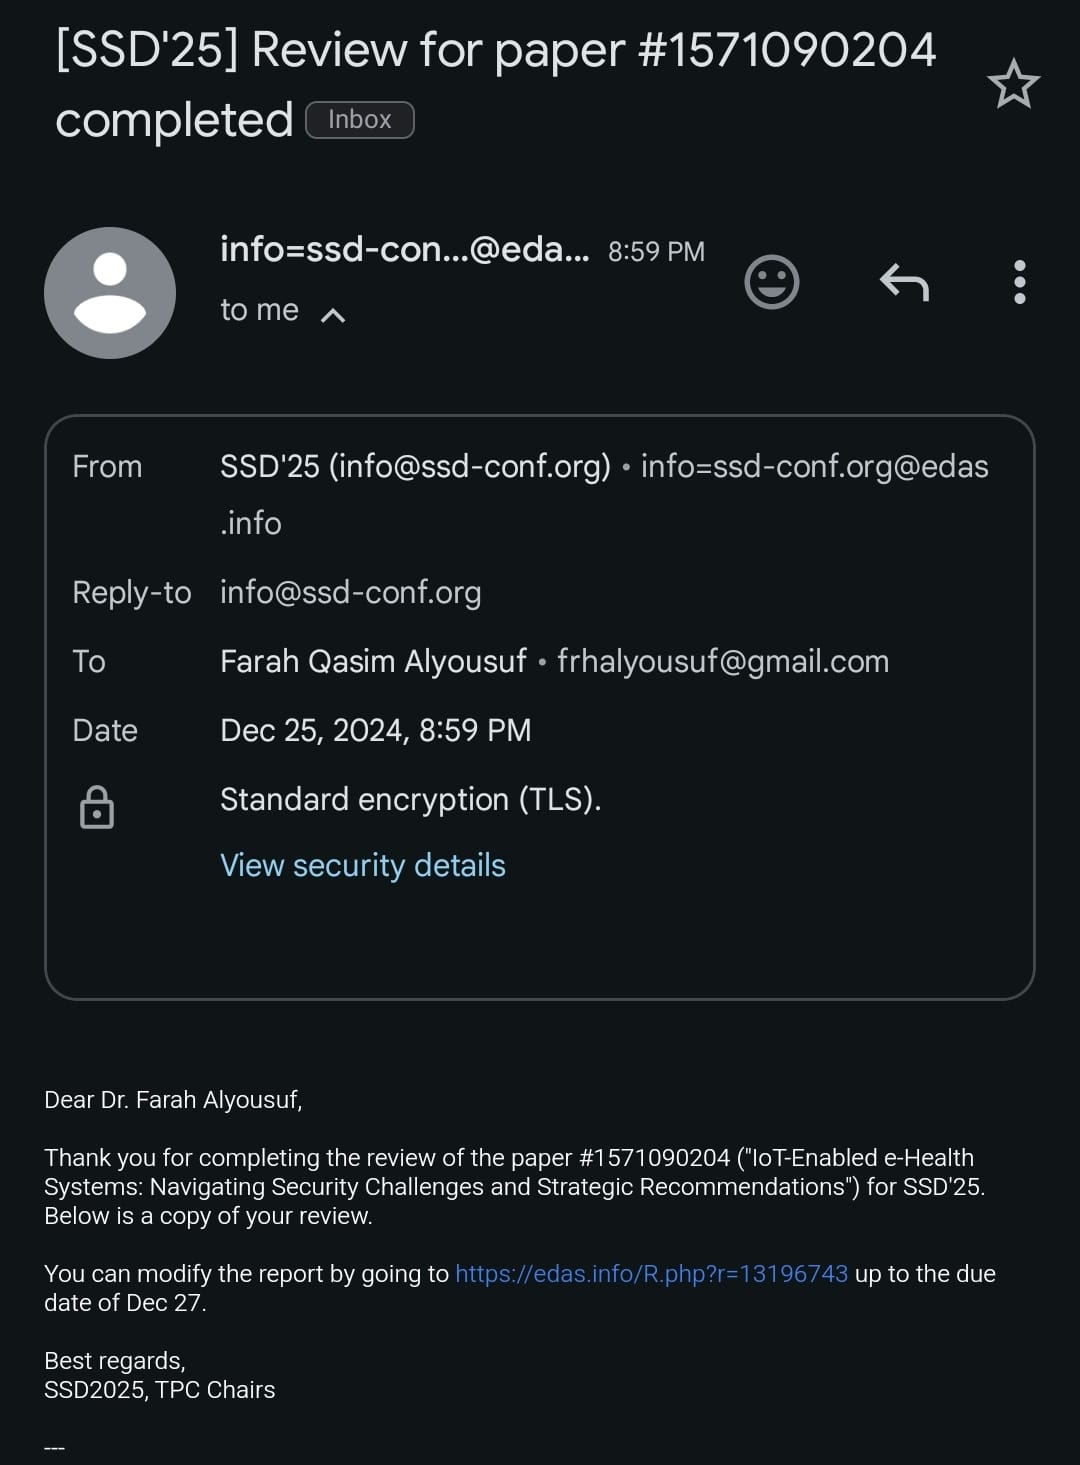Tap the Inbox label chip

tap(360, 120)
